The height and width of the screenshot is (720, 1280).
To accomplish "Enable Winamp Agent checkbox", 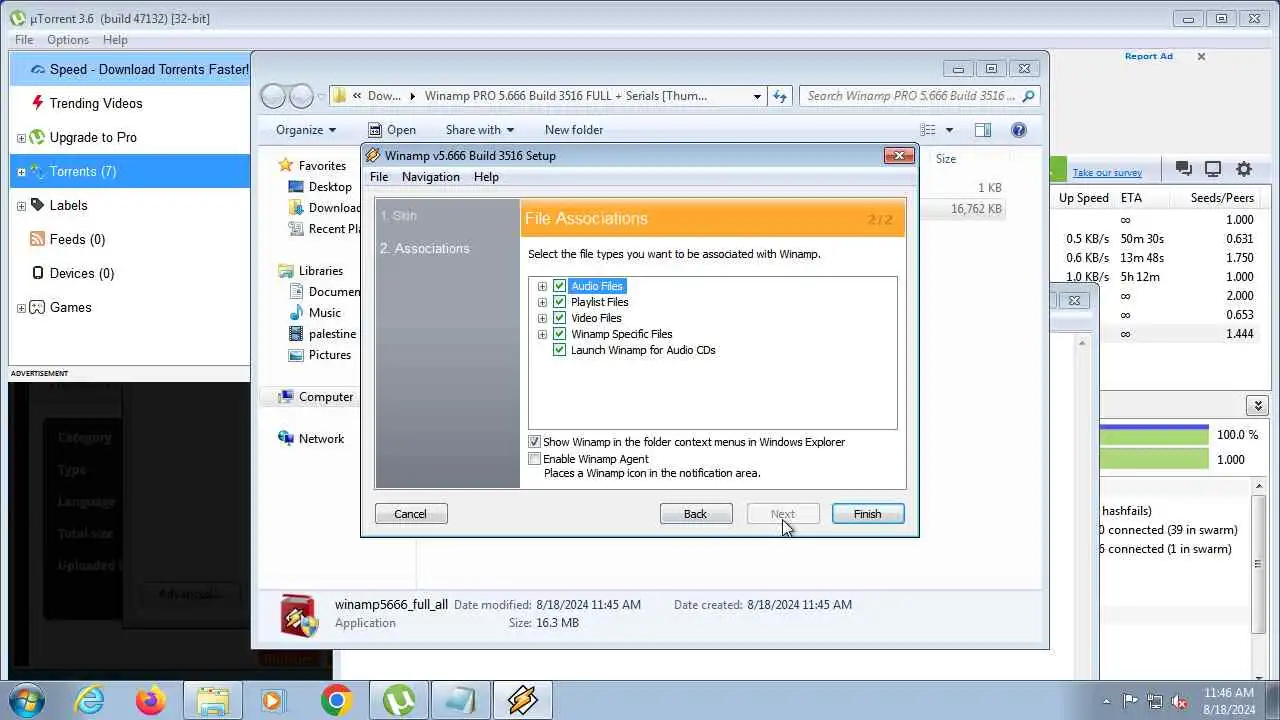I will point(535,459).
